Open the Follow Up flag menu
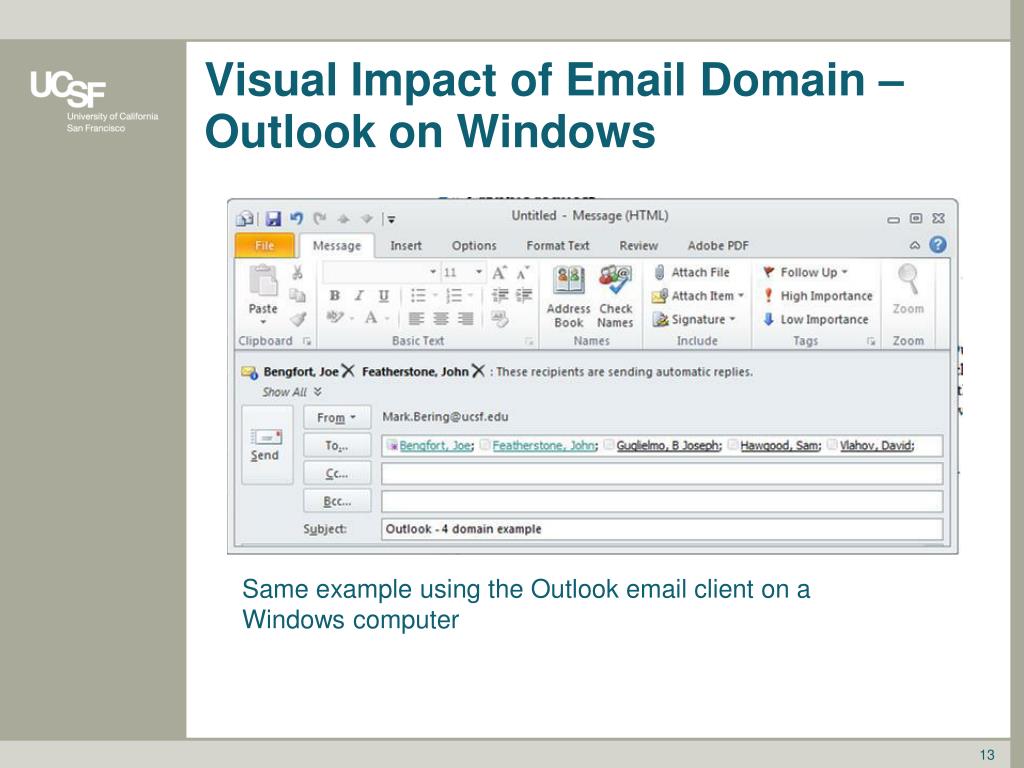The width and height of the screenshot is (1024, 768). (805, 272)
